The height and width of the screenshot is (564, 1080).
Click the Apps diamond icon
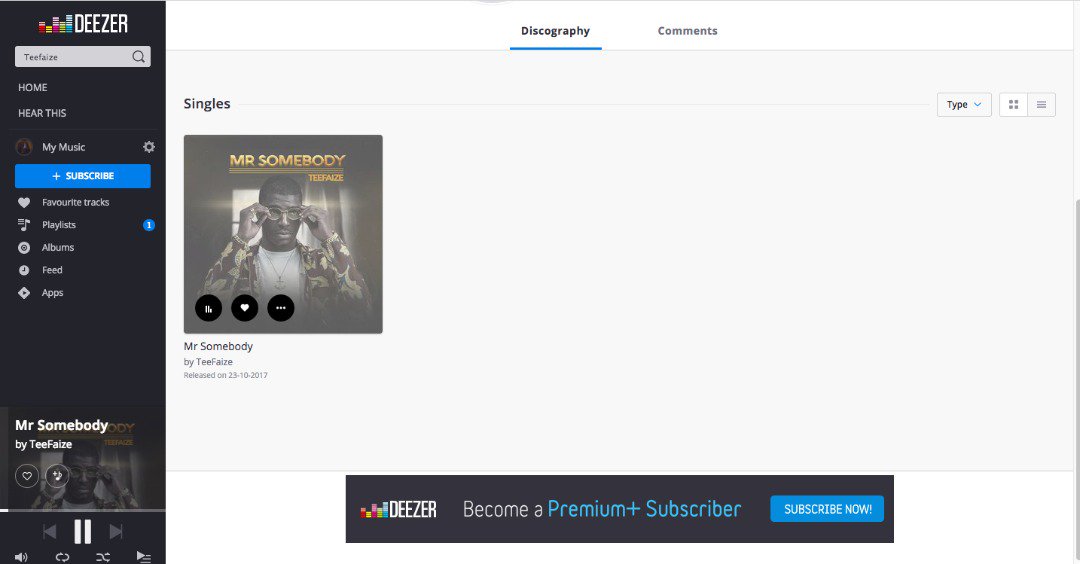coord(24,293)
